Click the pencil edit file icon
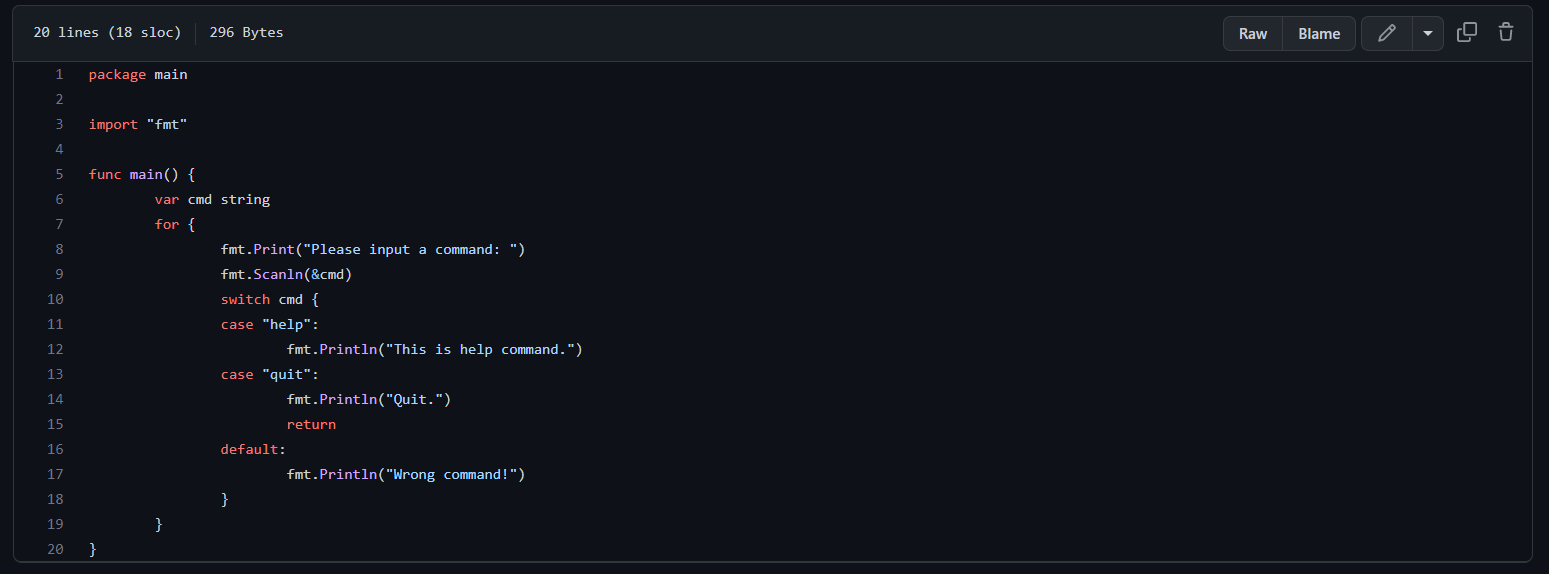1549x574 pixels. 1386,33
